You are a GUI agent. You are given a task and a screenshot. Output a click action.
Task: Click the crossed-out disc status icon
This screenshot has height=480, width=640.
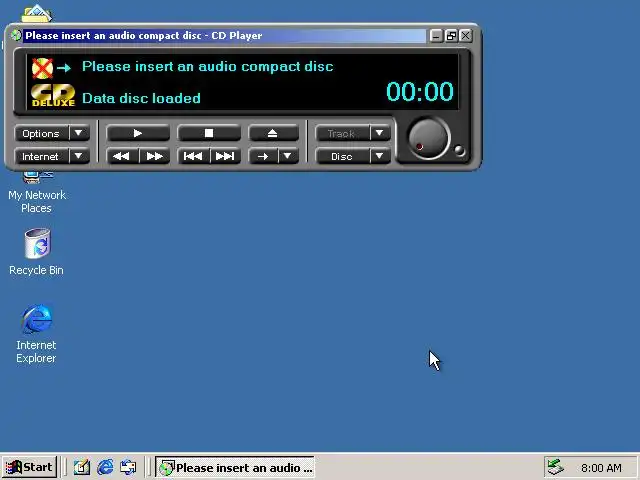(x=42, y=68)
